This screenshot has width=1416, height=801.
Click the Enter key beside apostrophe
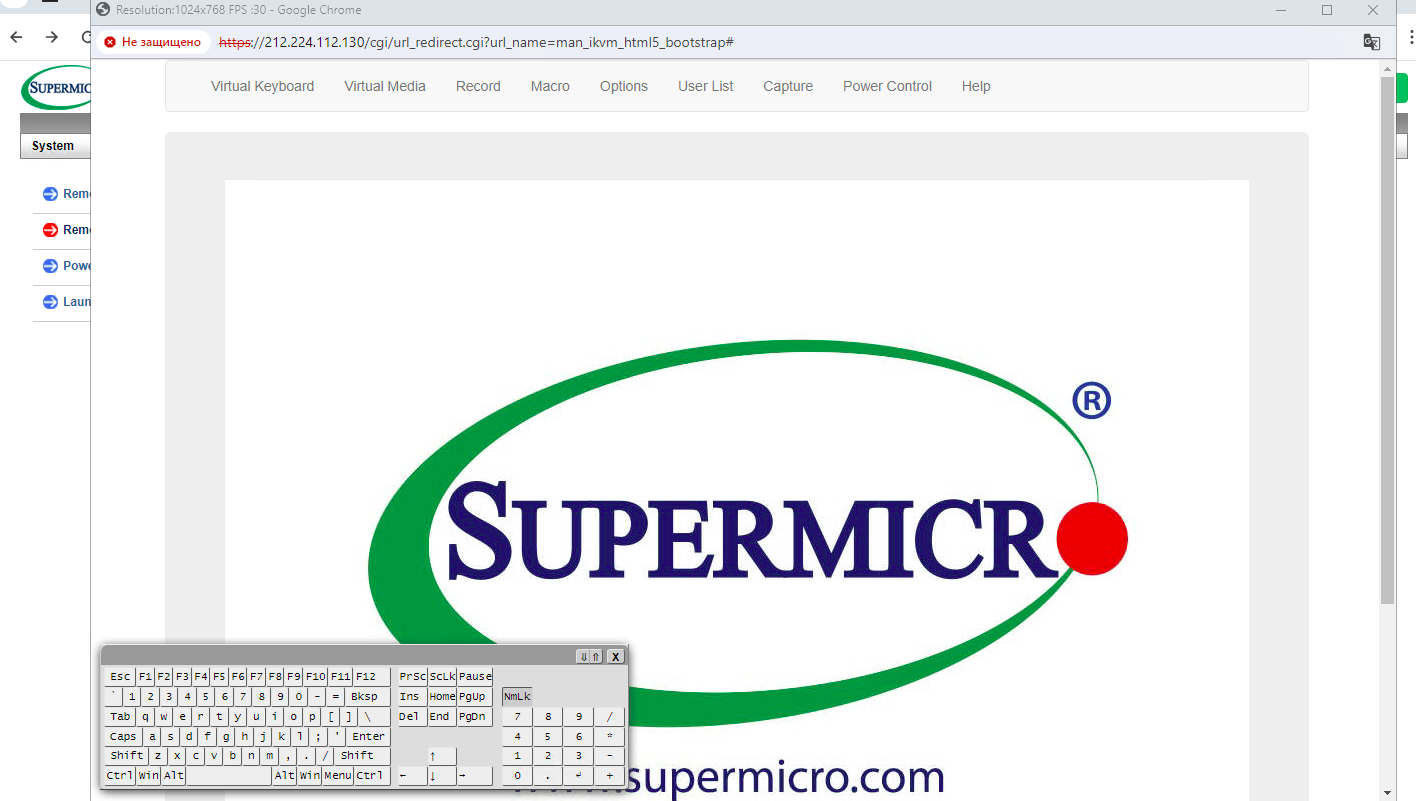(368, 736)
